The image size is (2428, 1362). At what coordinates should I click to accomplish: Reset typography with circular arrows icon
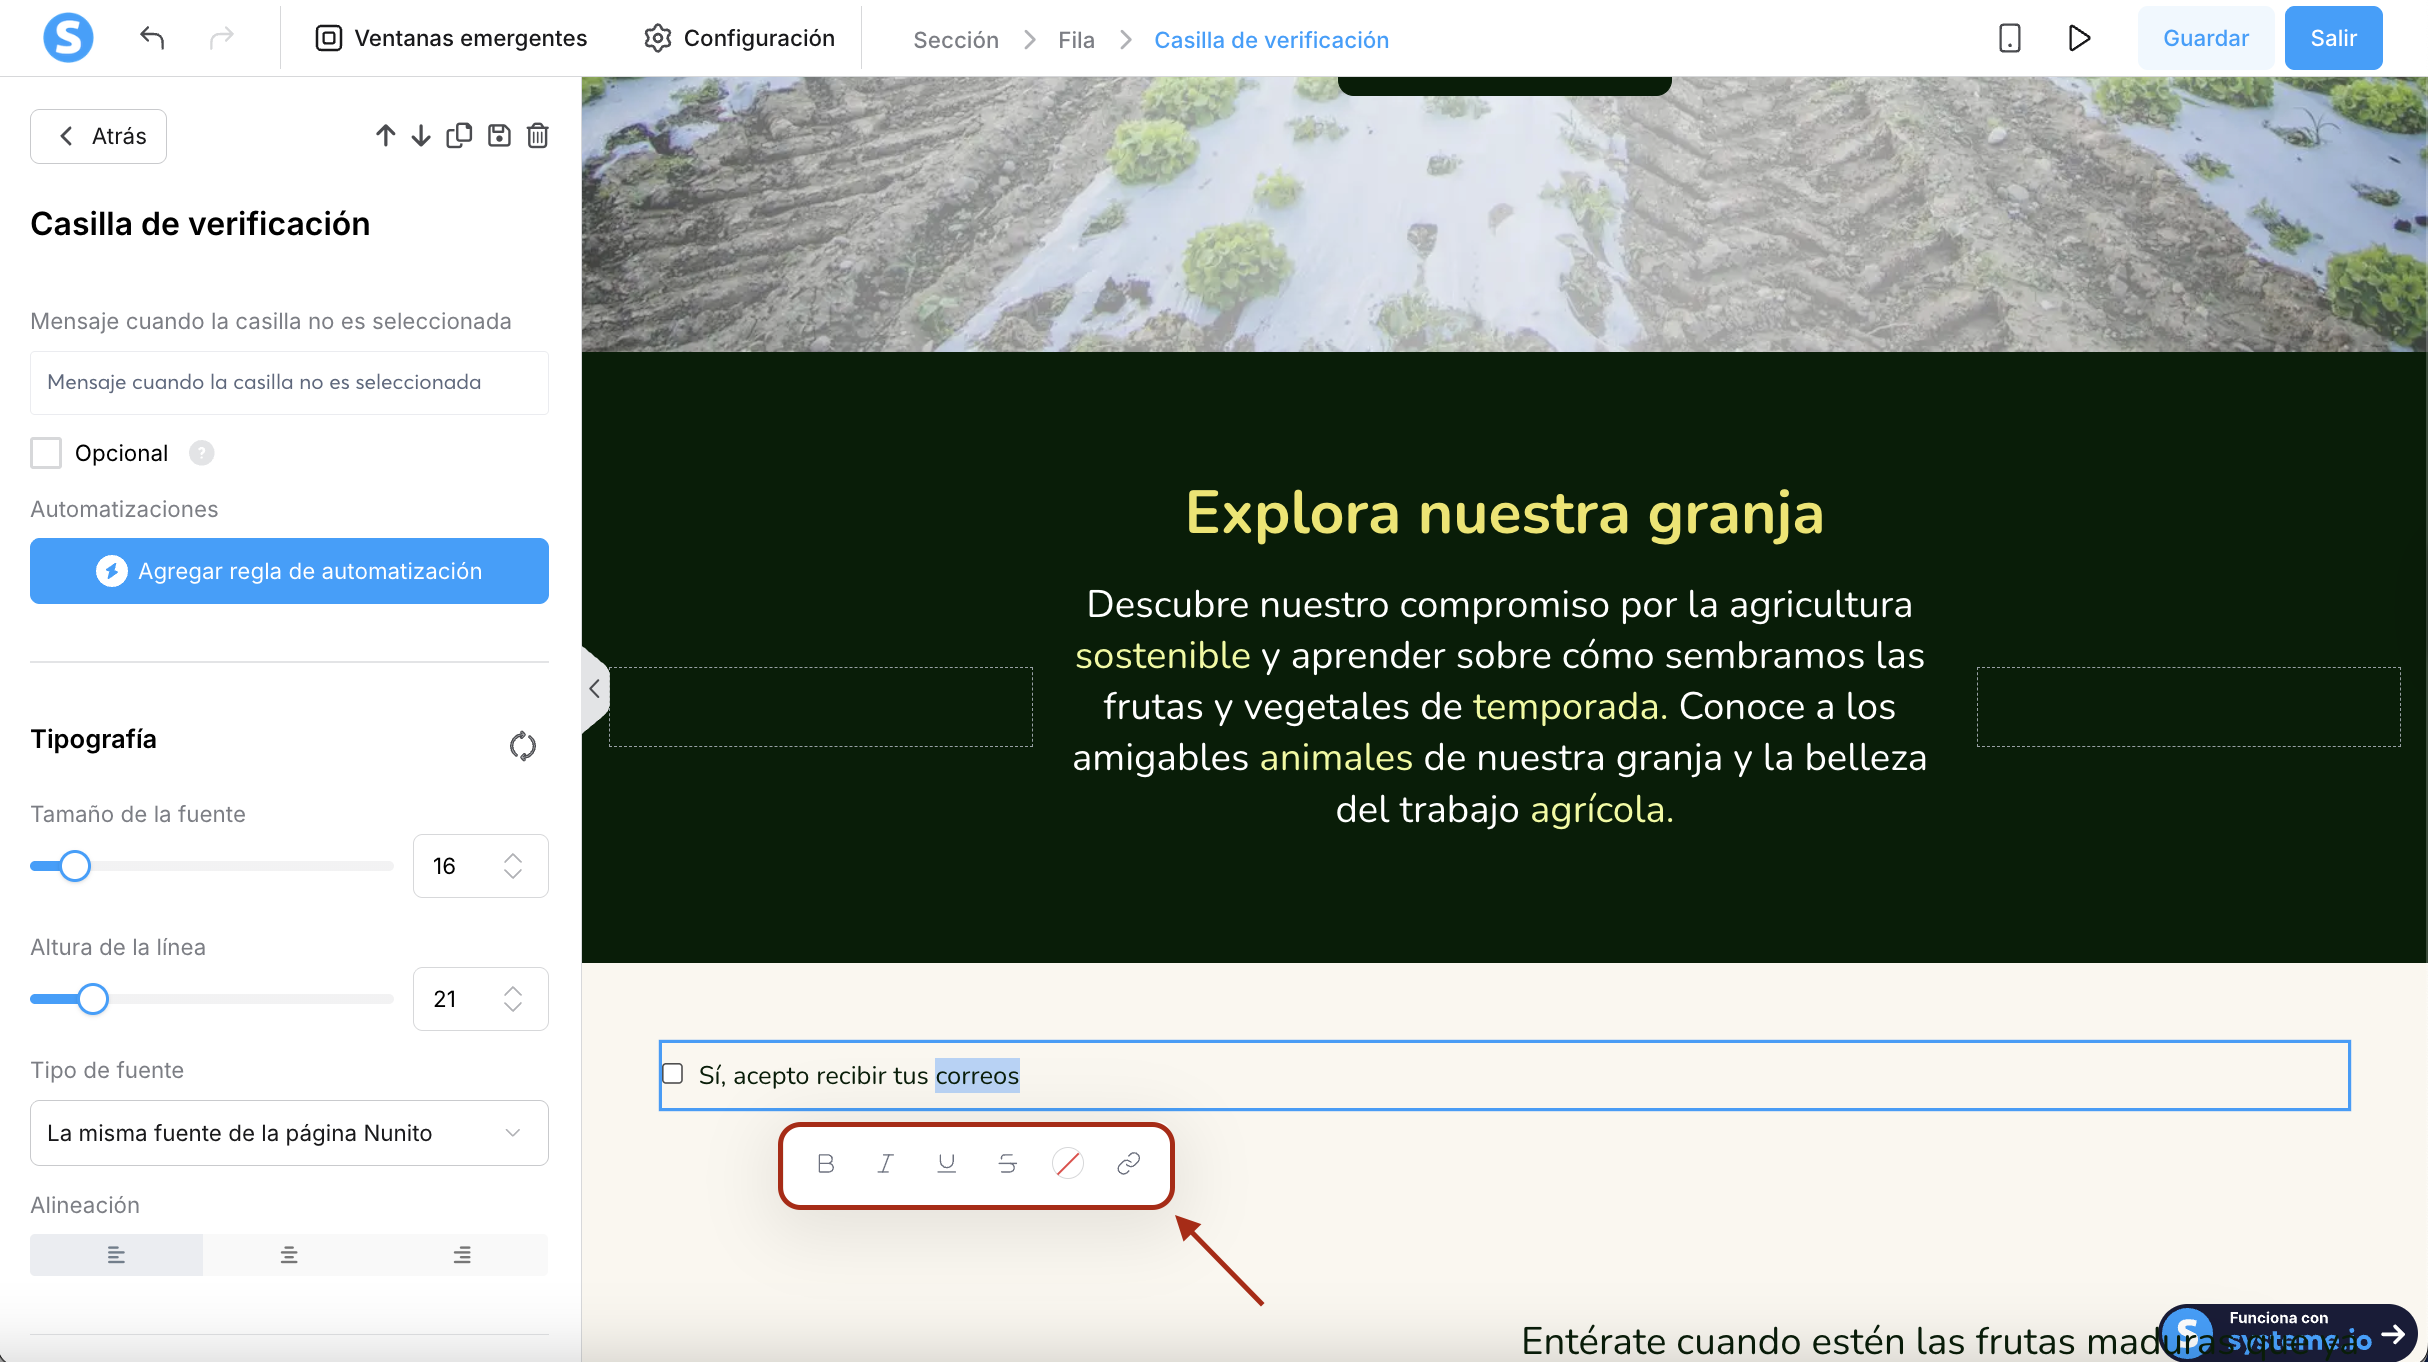click(522, 746)
